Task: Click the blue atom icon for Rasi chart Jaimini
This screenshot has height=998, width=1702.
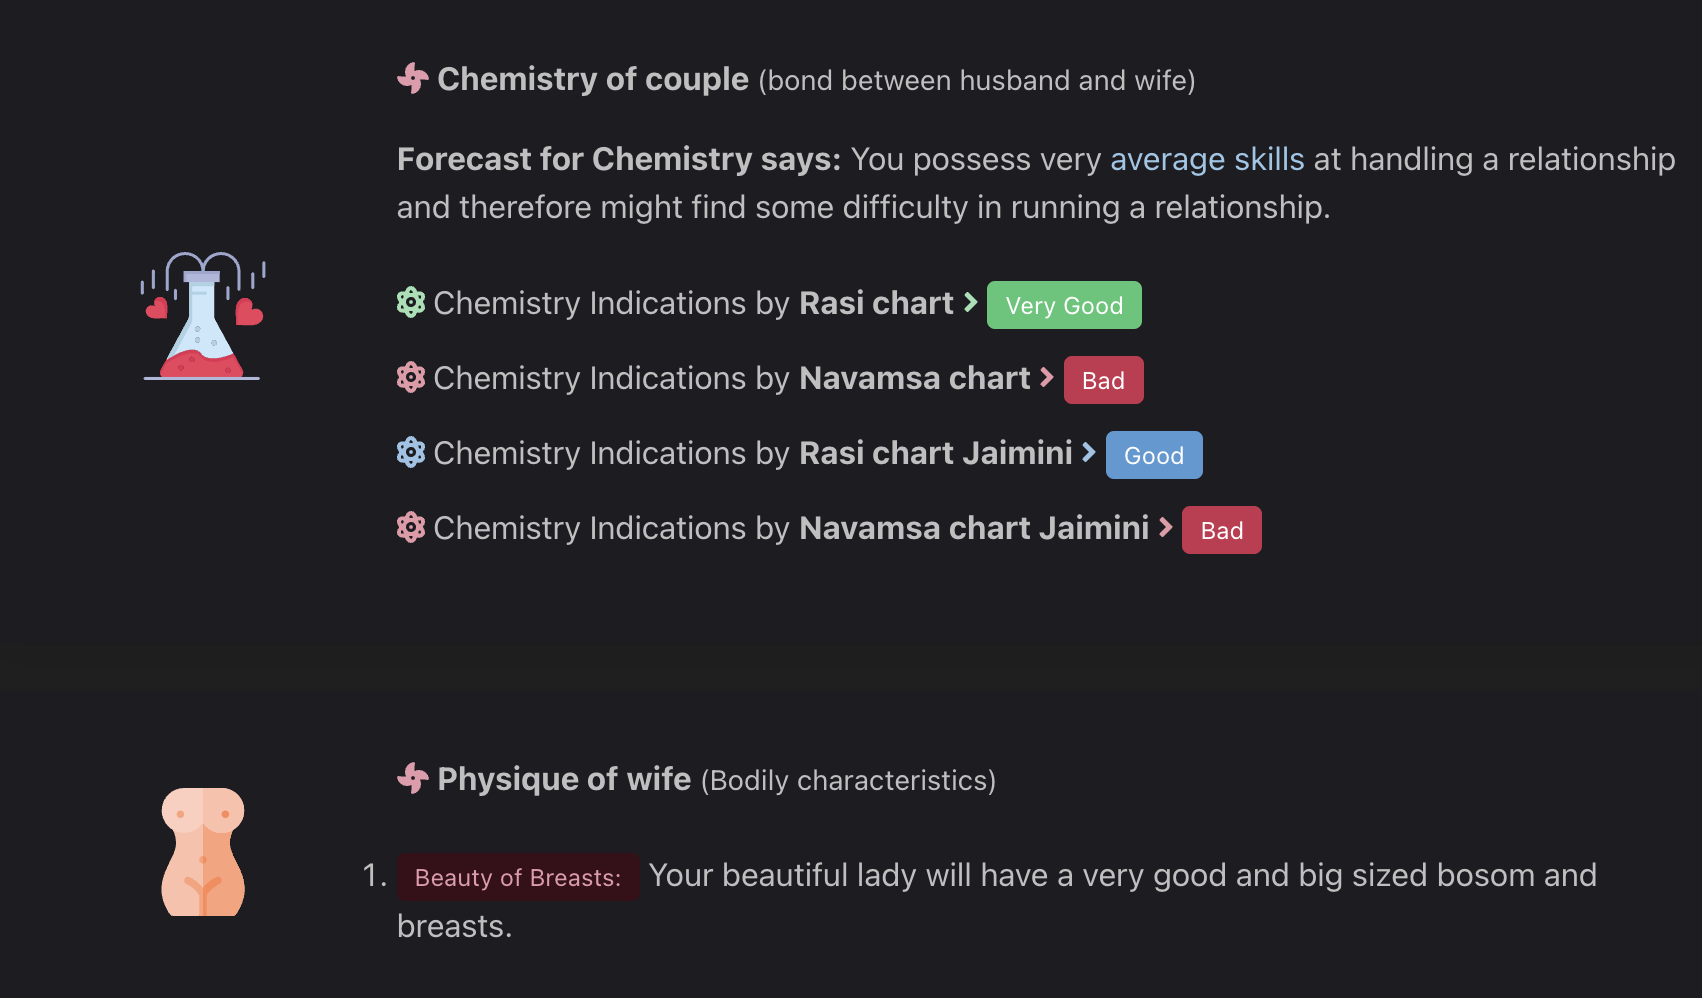Action: tap(411, 452)
